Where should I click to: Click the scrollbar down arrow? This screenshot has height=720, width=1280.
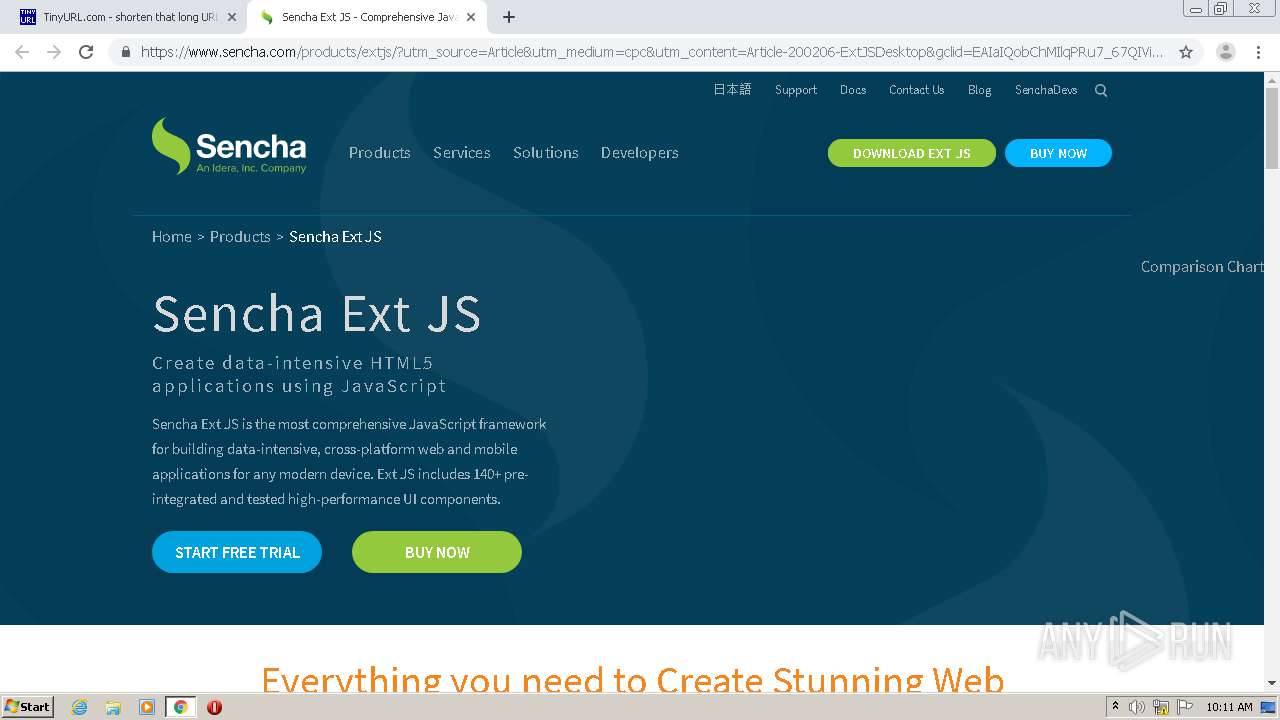[x=1272, y=683]
